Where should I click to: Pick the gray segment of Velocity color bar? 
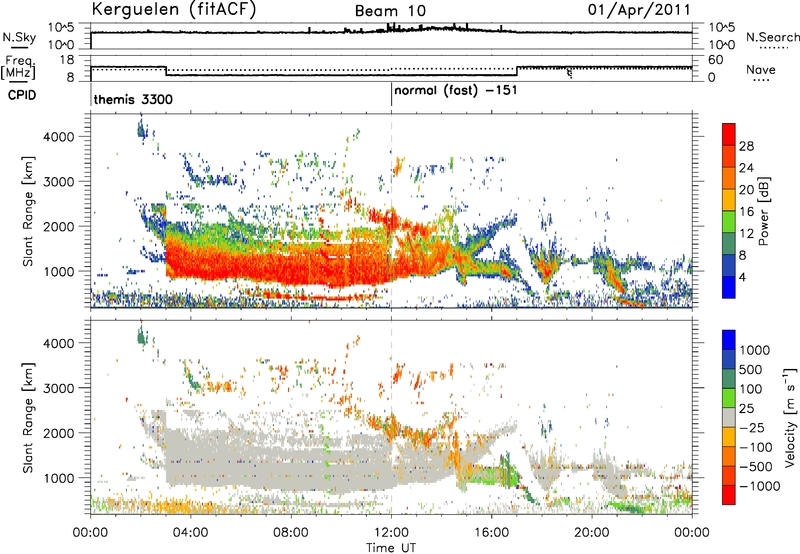tap(729, 417)
